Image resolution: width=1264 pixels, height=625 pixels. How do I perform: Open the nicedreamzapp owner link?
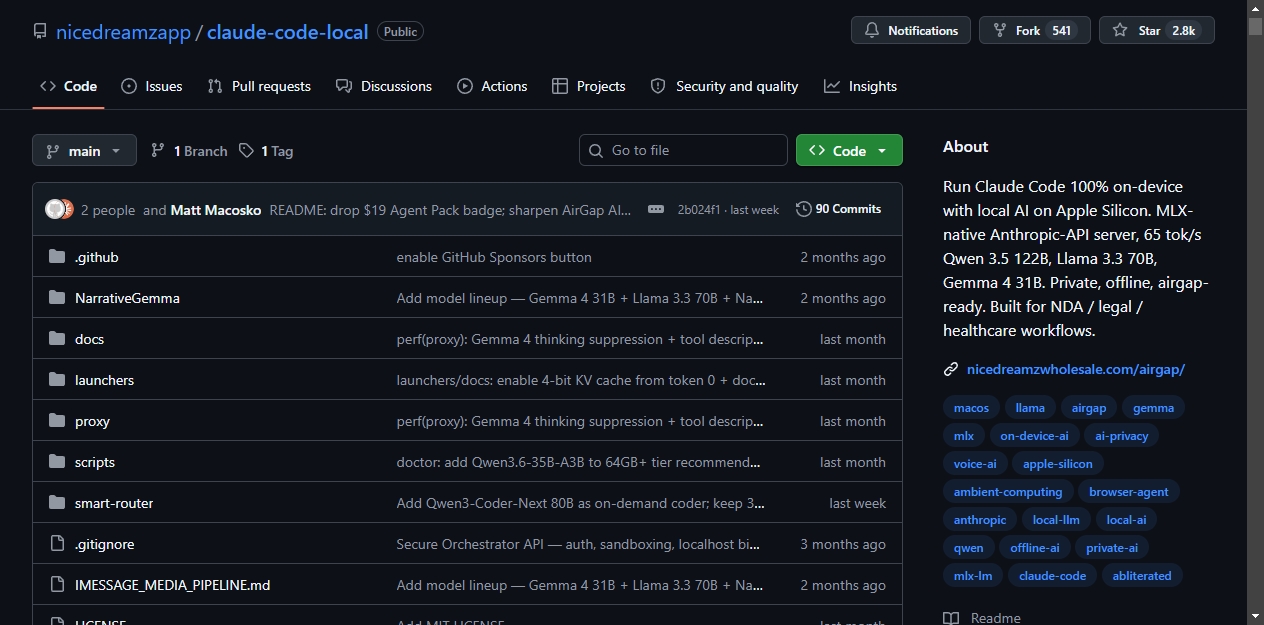point(123,31)
